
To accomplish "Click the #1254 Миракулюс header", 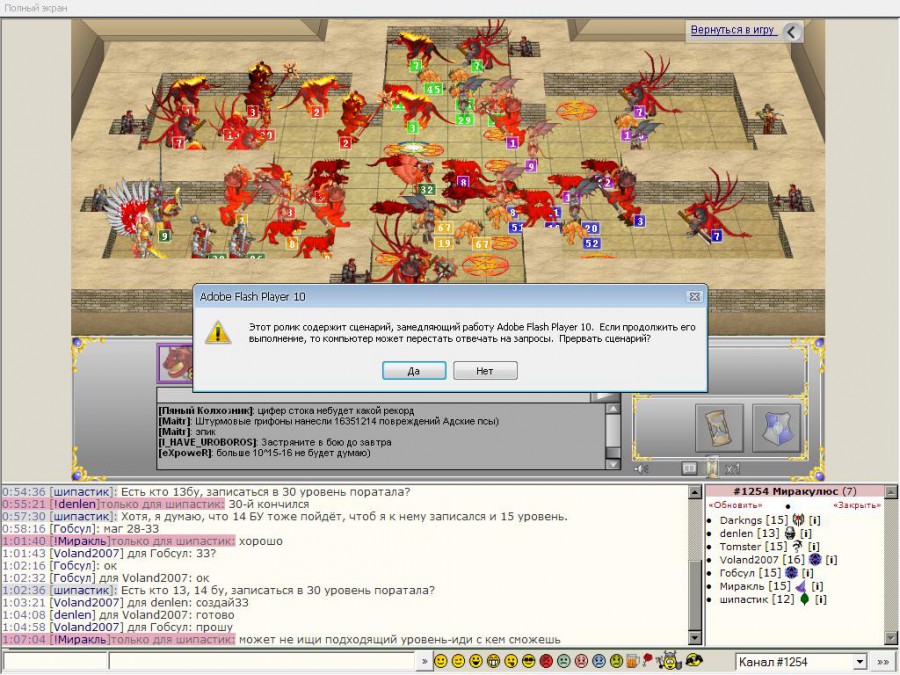I will coord(795,491).
